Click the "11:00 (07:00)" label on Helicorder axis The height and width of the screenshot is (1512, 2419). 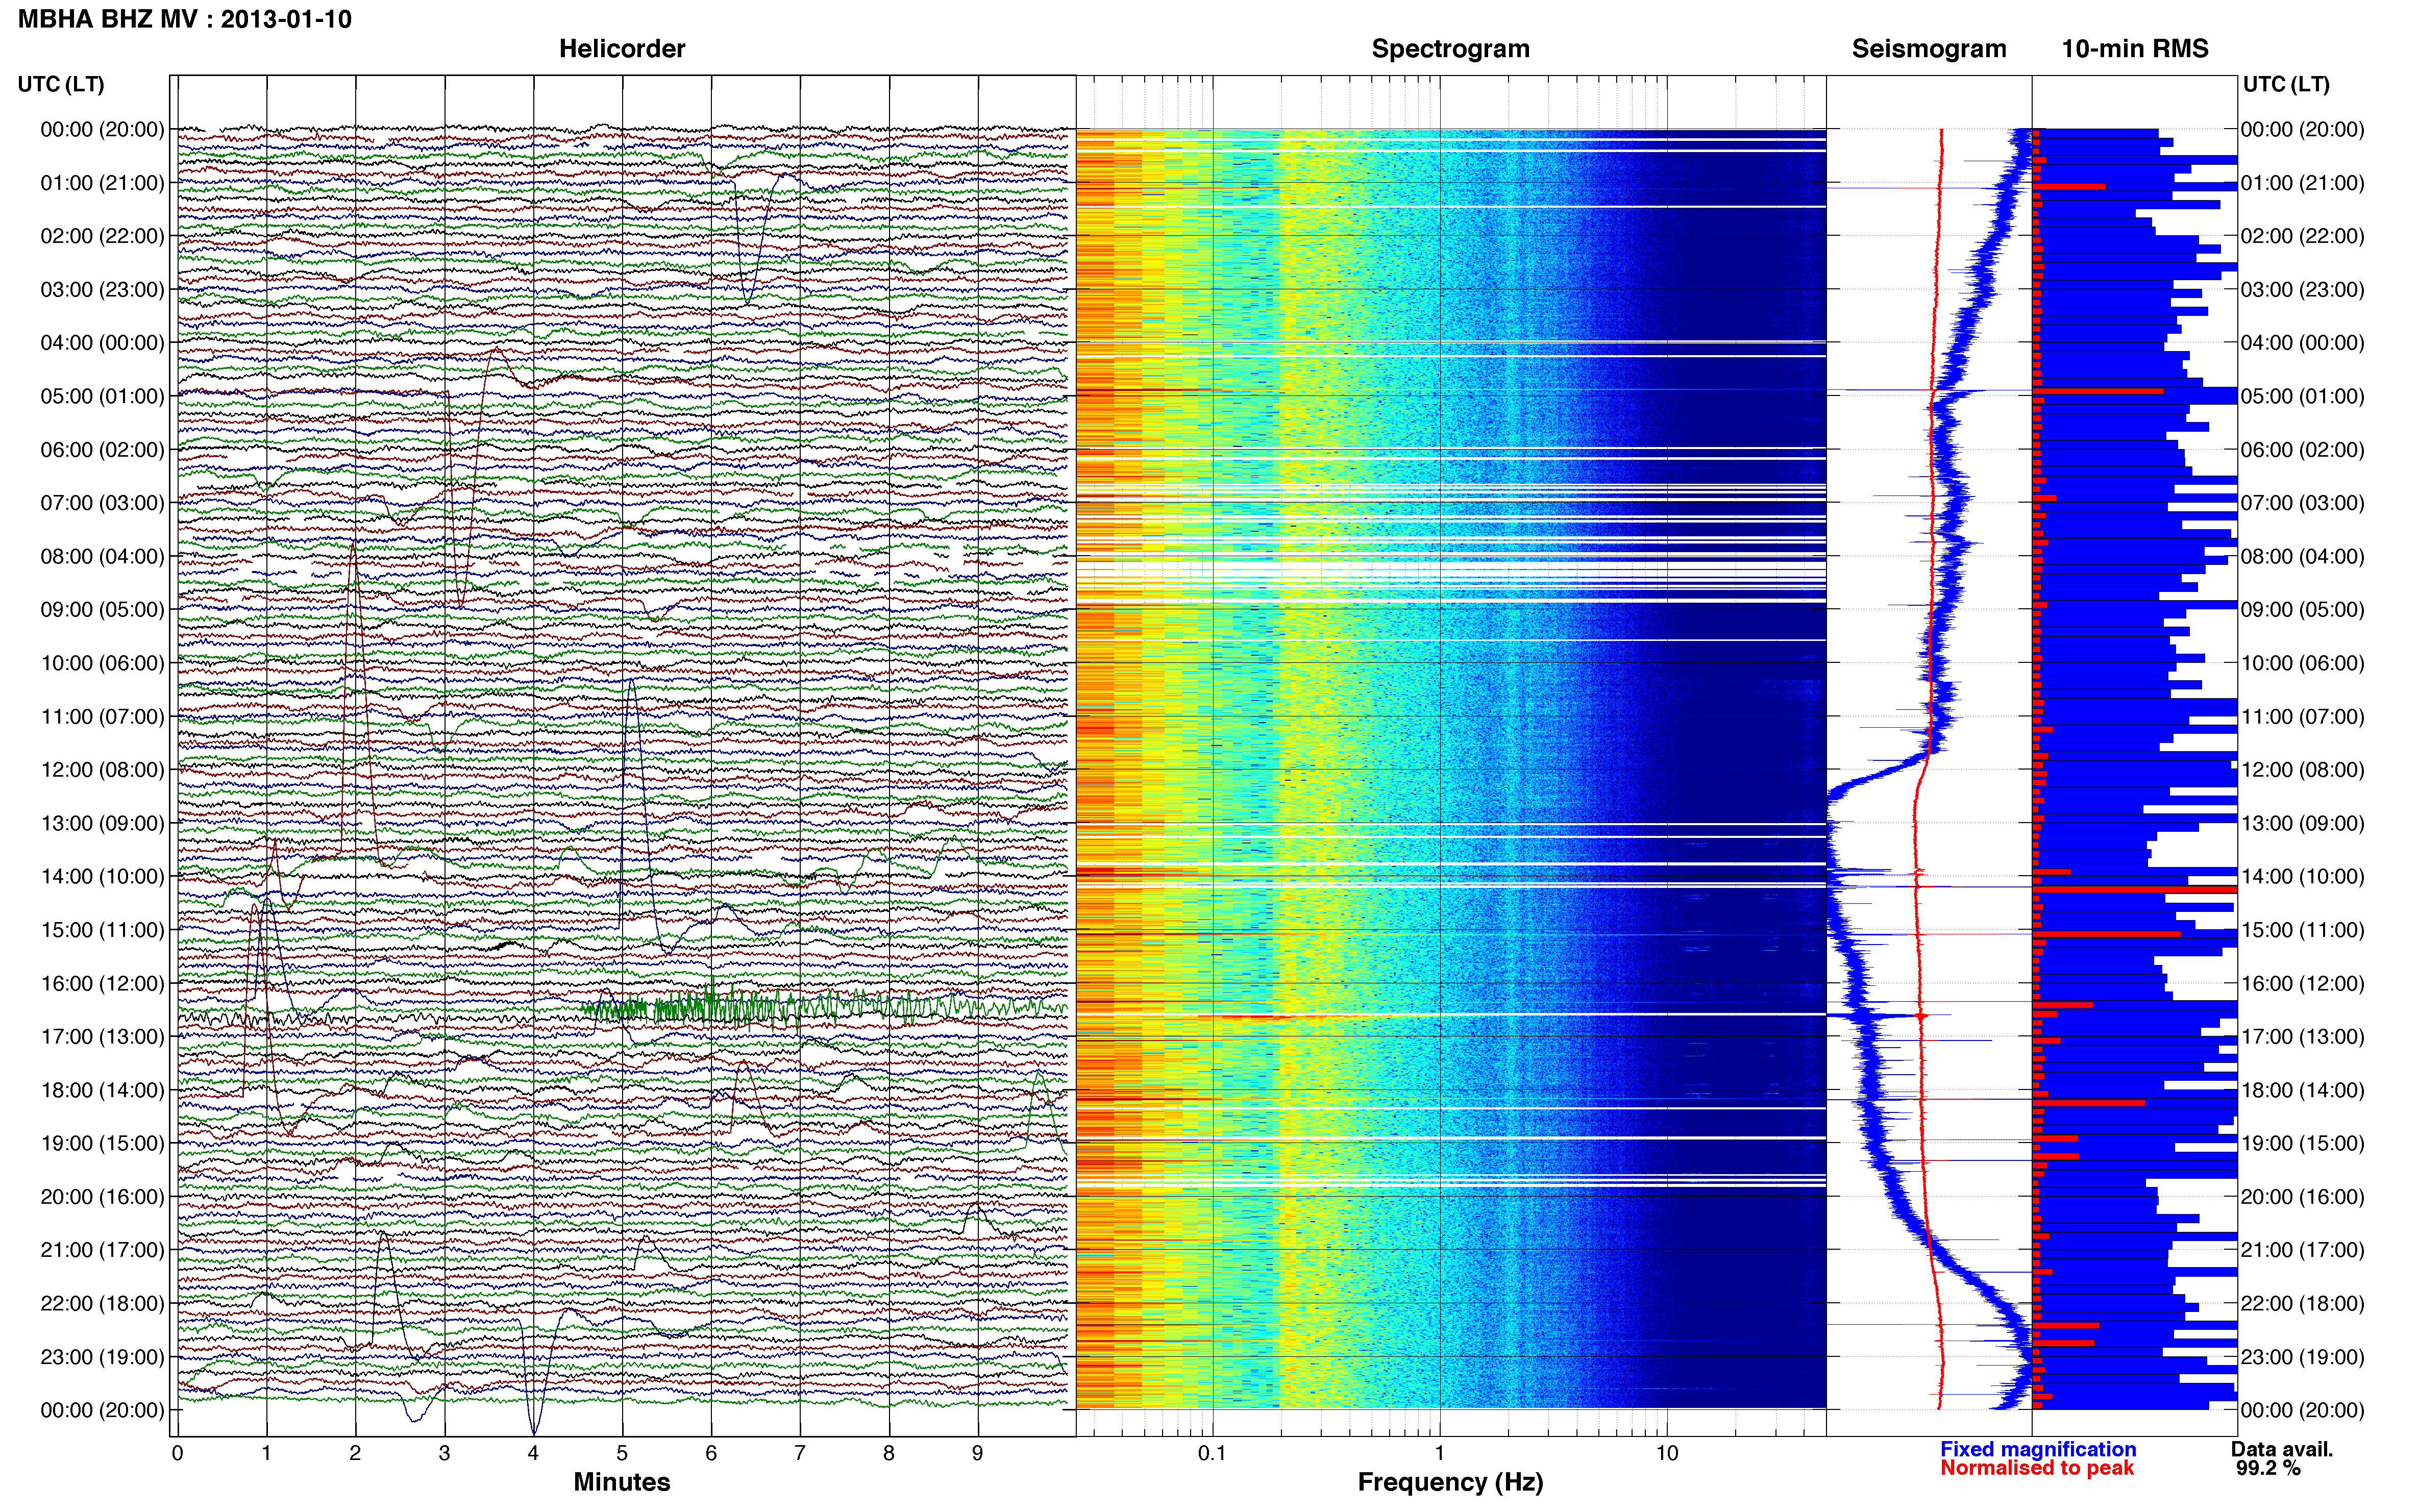[x=102, y=717]
